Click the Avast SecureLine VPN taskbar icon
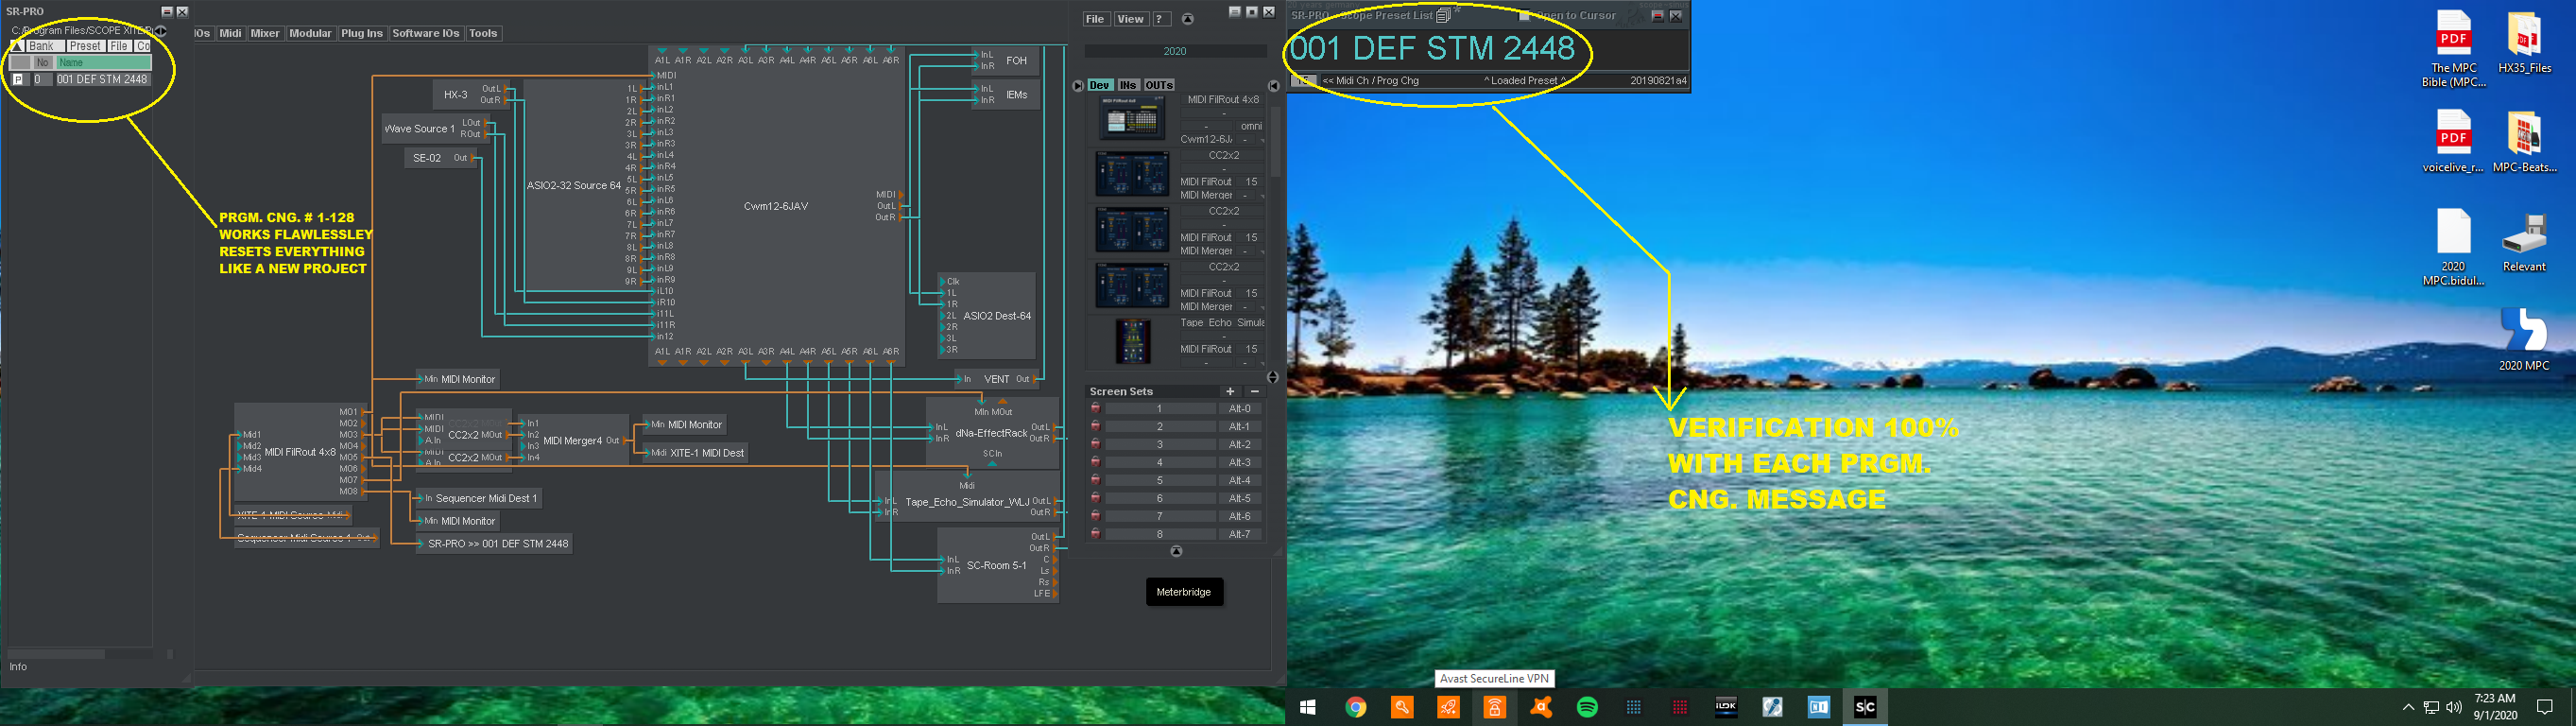Viewport: 2576px width, 726px height. (x=1494, y=707)
